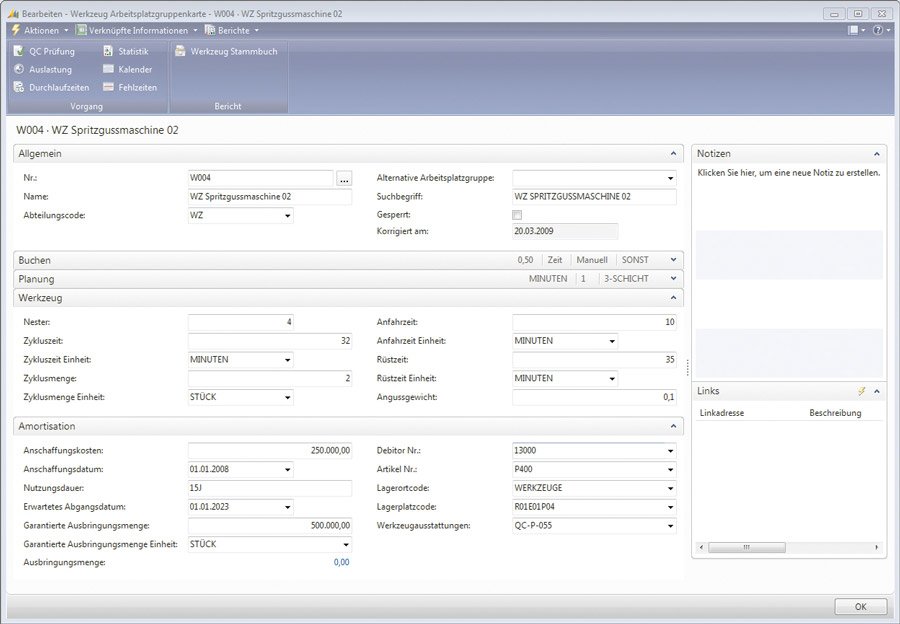Click the Durchlaufzeiten icon
This screenshot has width=900, height=624.
(19, 87)
